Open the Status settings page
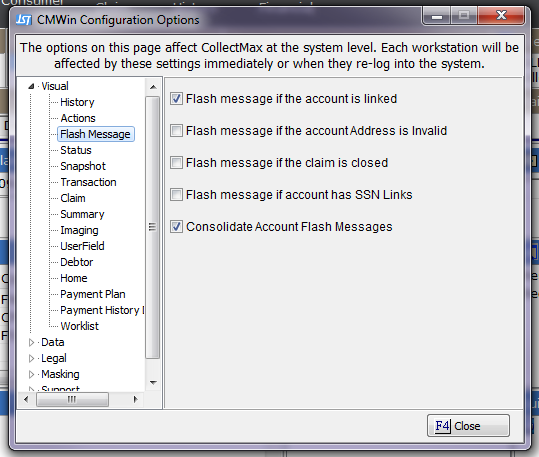Image resolution: width=539 pixels, height=457 pixels. point(76,150)
